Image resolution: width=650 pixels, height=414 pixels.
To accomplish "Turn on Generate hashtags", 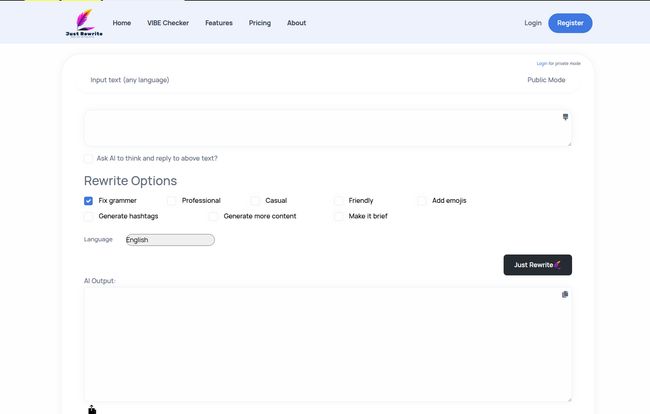I will (x=88, y=216).
